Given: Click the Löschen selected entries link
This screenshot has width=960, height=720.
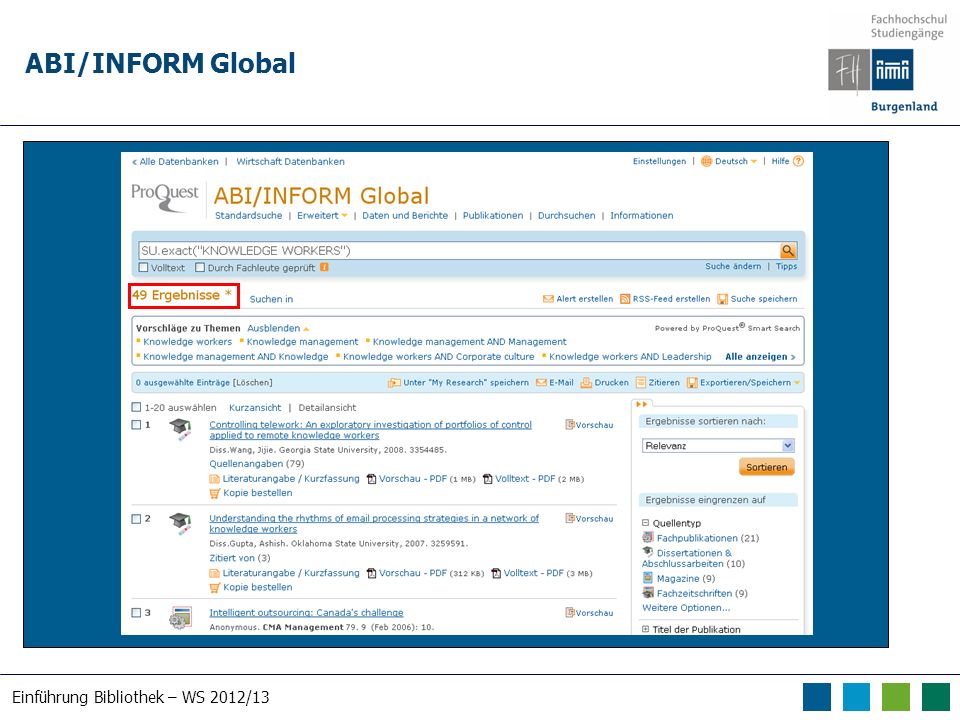Looking at the screenshot, I should click(x=252, y=383).
